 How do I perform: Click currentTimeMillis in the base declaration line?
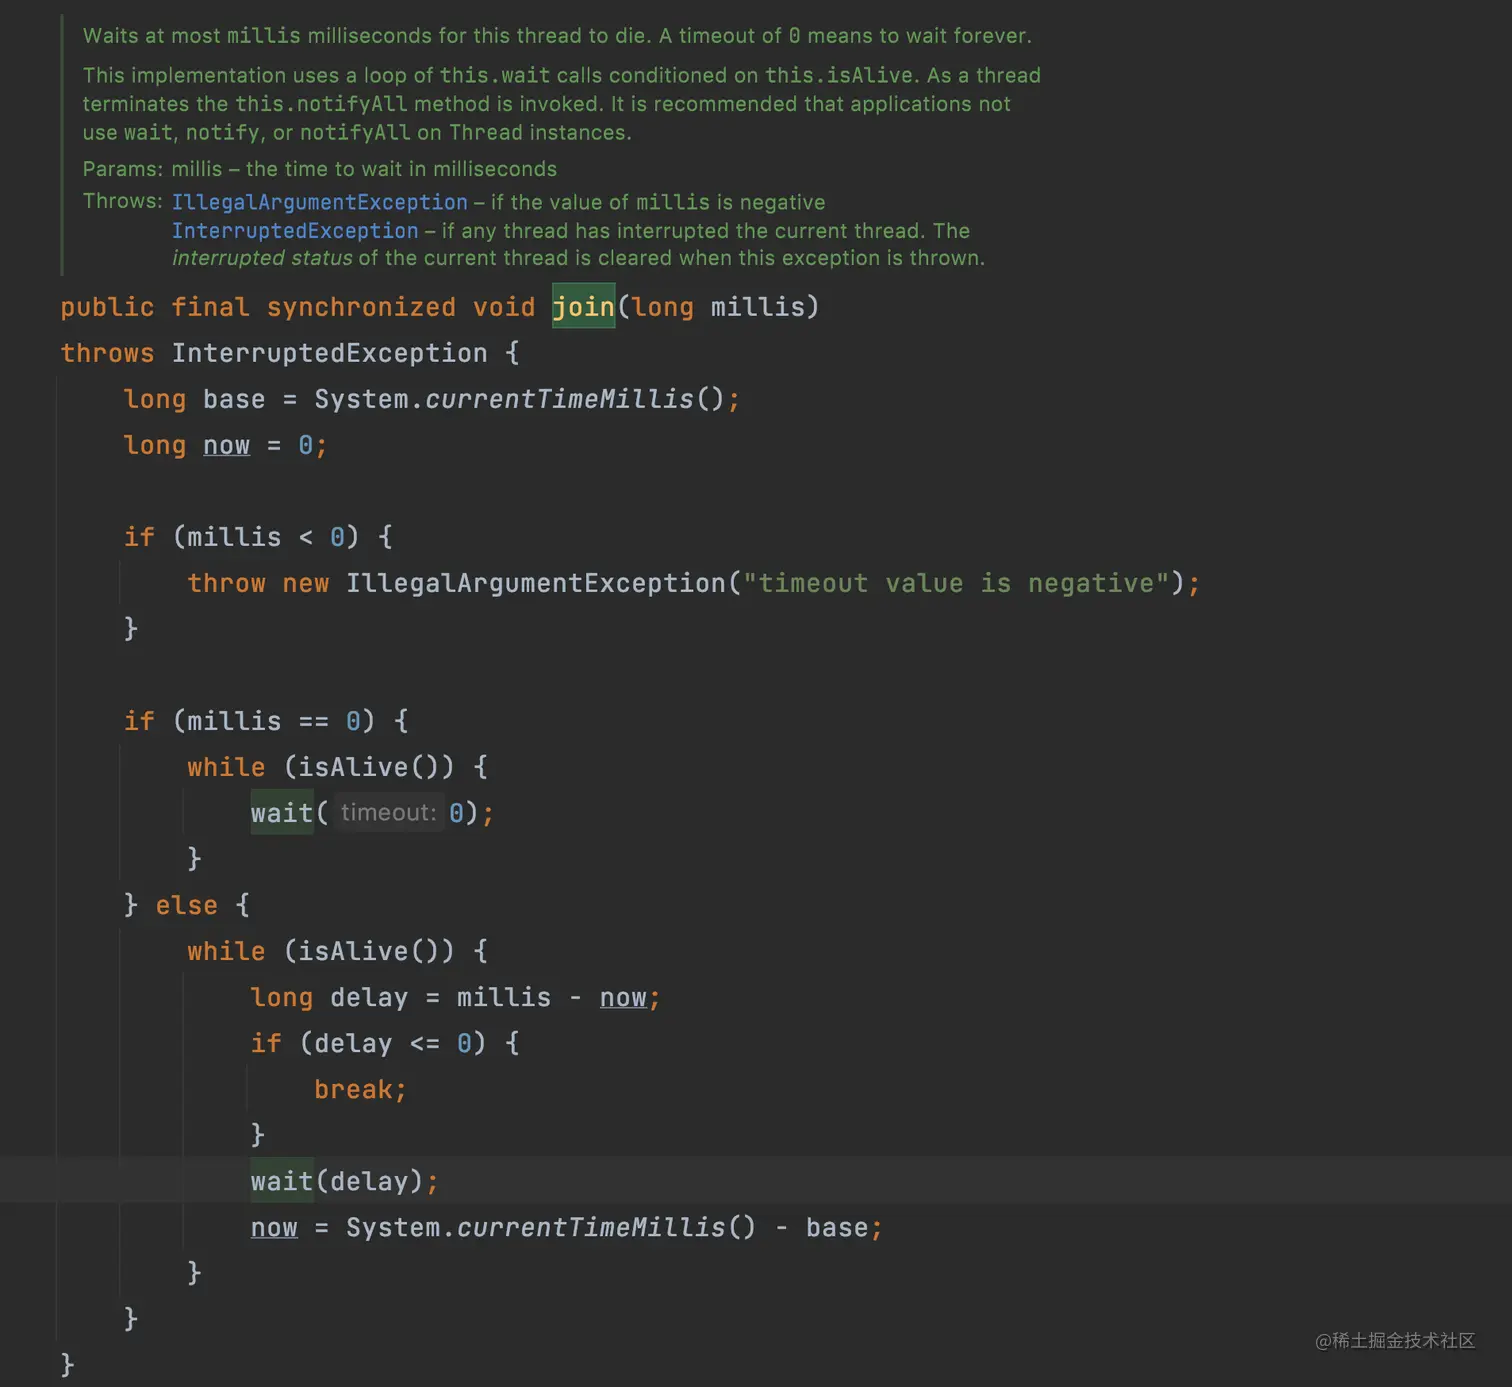pyautogui.click(x=559, y=399)
